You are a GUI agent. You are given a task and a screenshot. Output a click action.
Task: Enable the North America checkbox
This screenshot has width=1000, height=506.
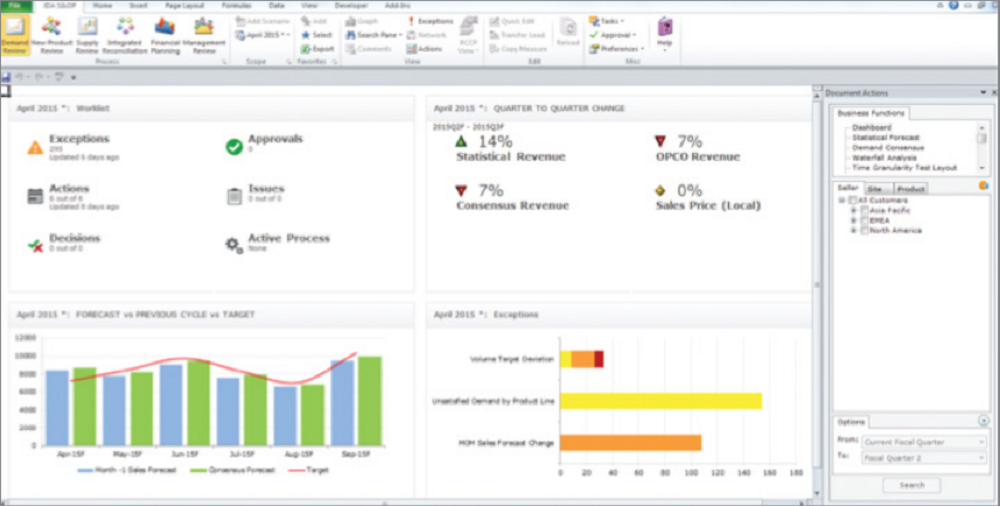coord(864,230)
